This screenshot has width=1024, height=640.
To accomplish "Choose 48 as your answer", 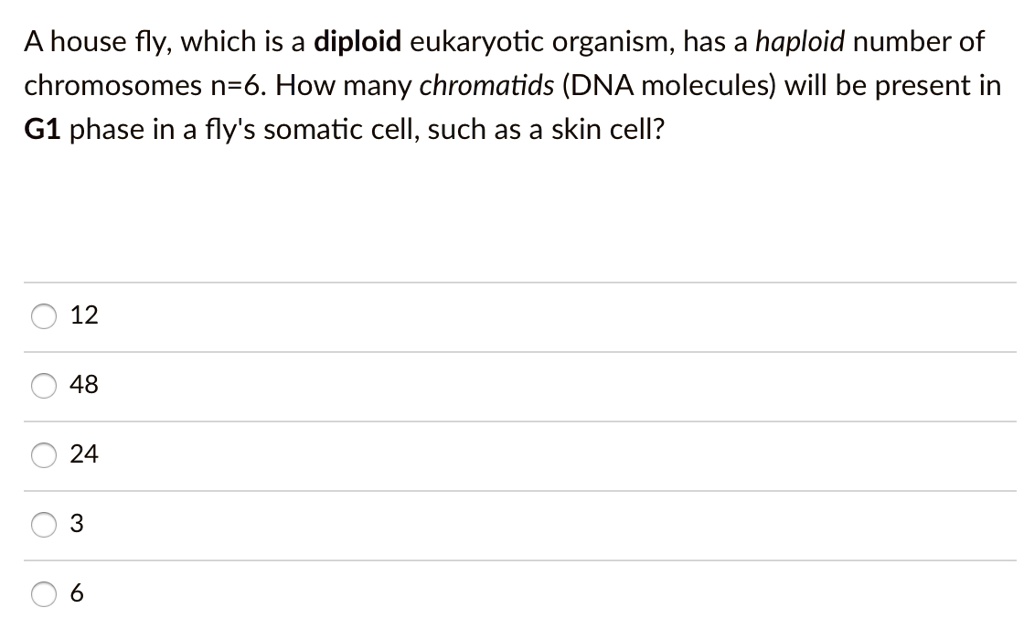I will 83,385.
